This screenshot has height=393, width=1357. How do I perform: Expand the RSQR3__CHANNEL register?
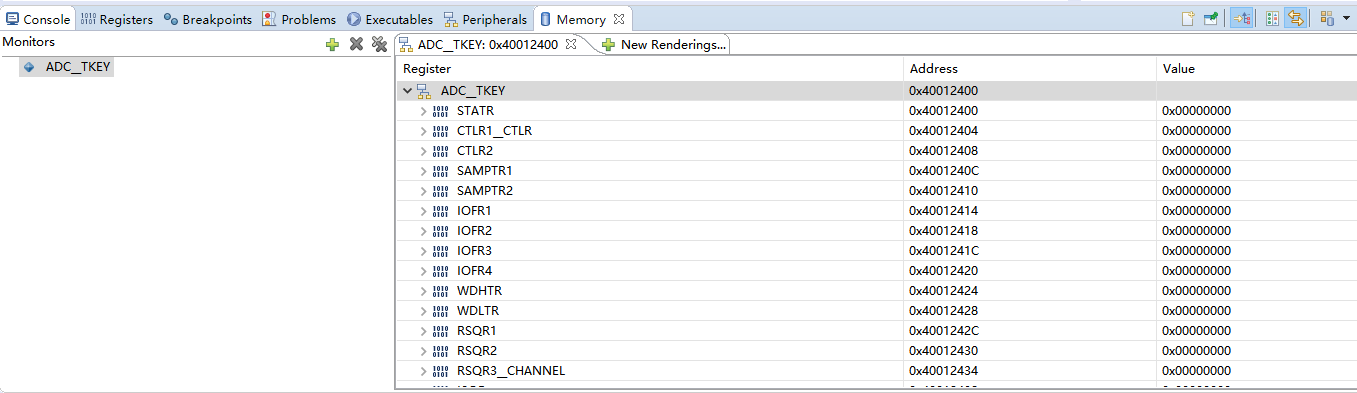(424, 371)
